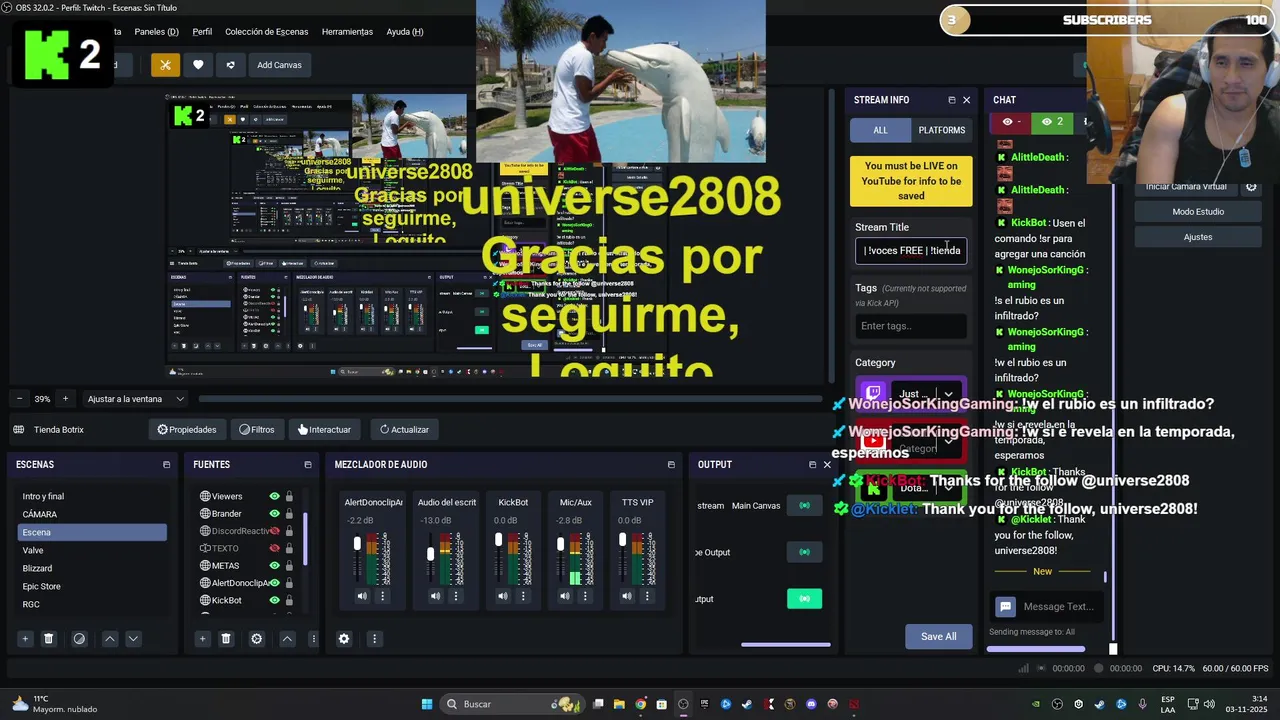1280x720 pixels.
Task: Open Mic/Aux three-dot options menu
Action: [585, 596]
